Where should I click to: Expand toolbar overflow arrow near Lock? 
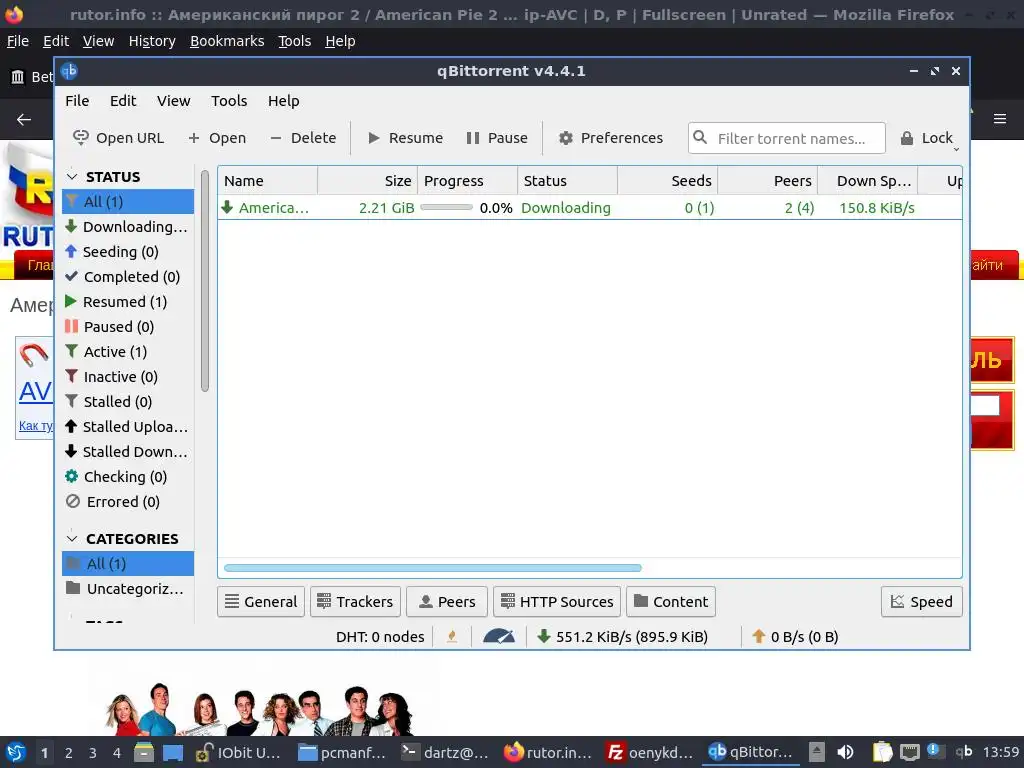956,150
